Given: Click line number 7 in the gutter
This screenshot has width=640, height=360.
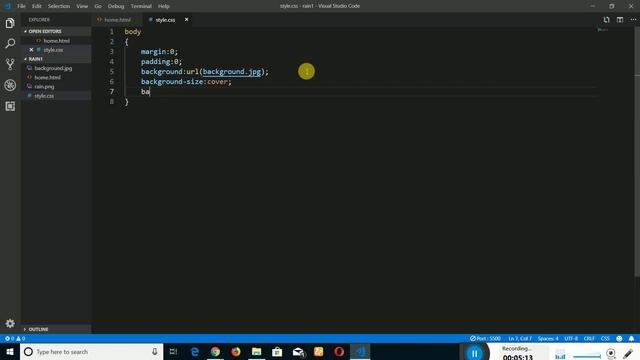Looking at the screenshot, I should pos(111,91).
